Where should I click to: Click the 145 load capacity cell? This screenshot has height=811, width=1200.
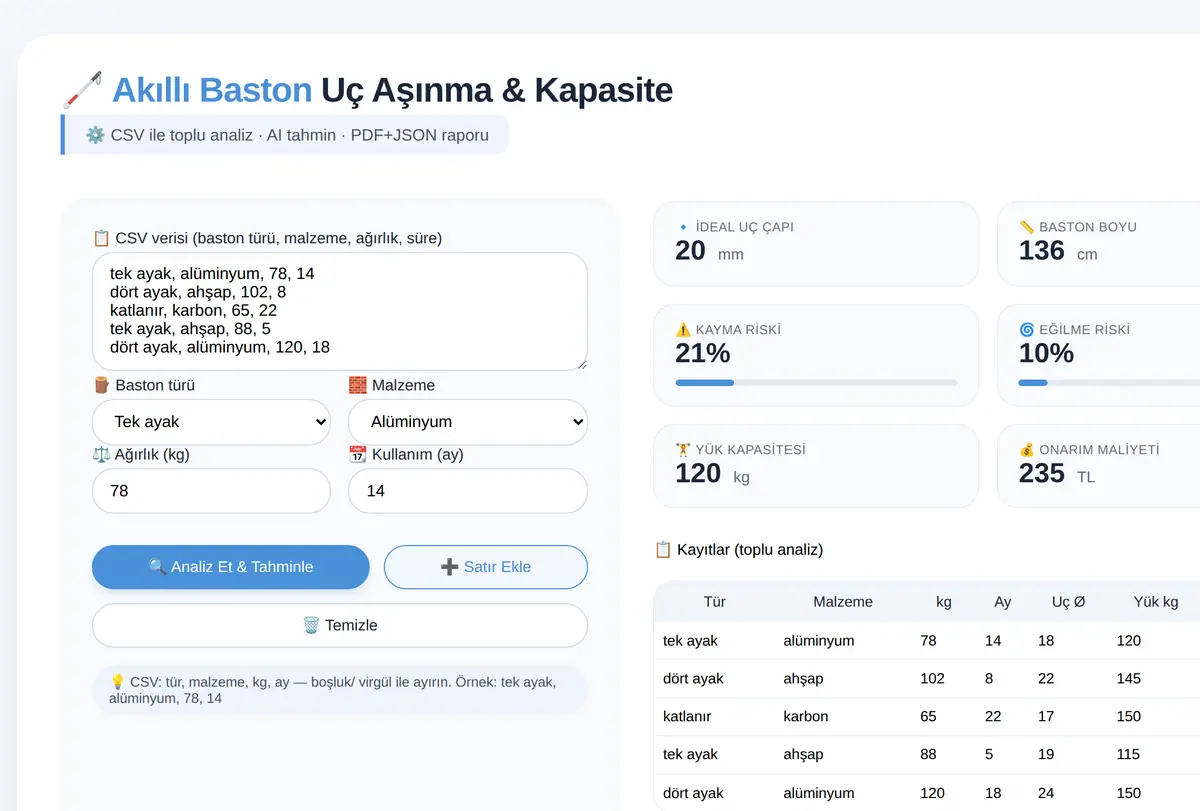pyautogui.click(x=1129, y=678)
